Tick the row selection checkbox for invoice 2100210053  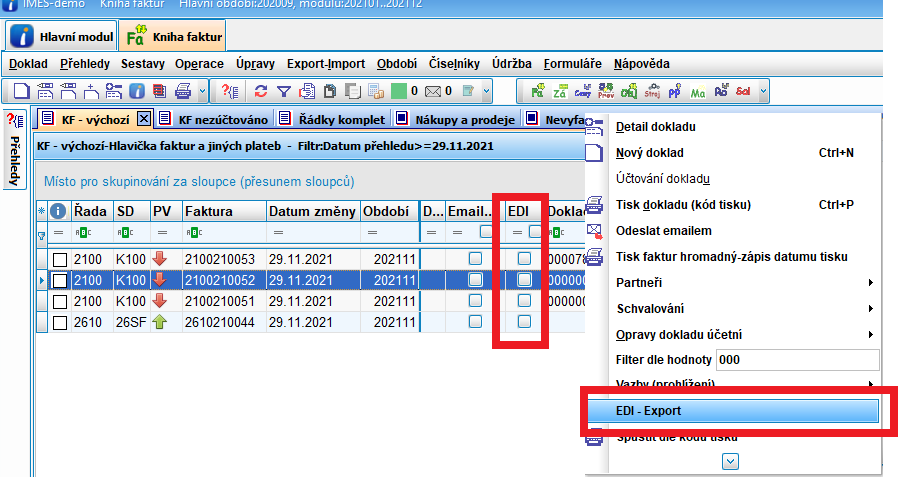tap(60, 260)
